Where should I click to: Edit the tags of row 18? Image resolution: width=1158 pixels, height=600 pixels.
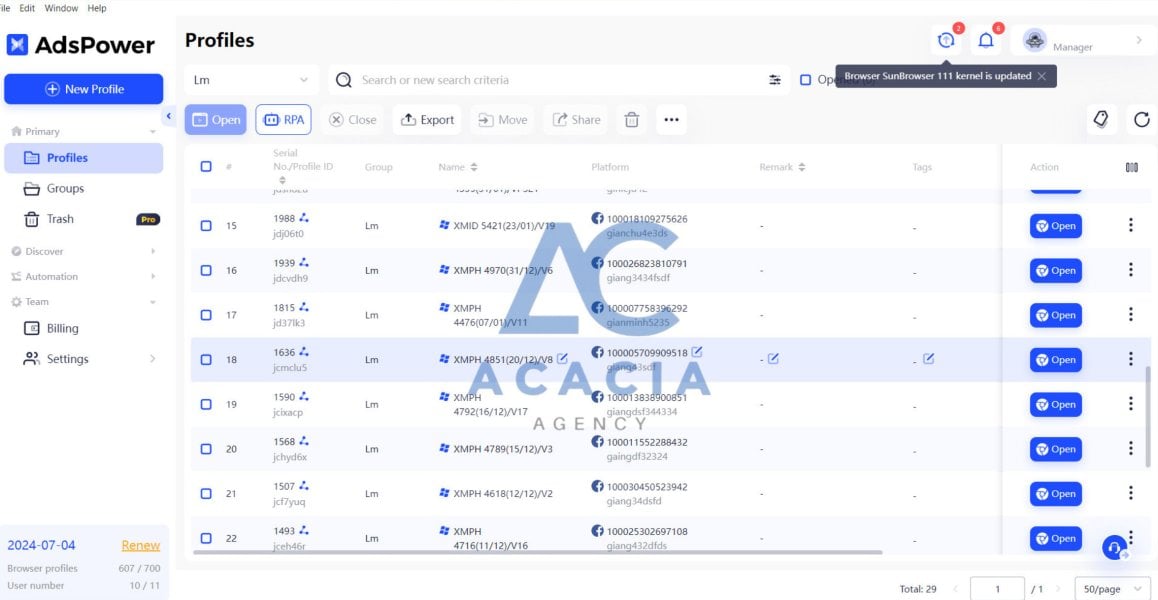coord(929,358)
